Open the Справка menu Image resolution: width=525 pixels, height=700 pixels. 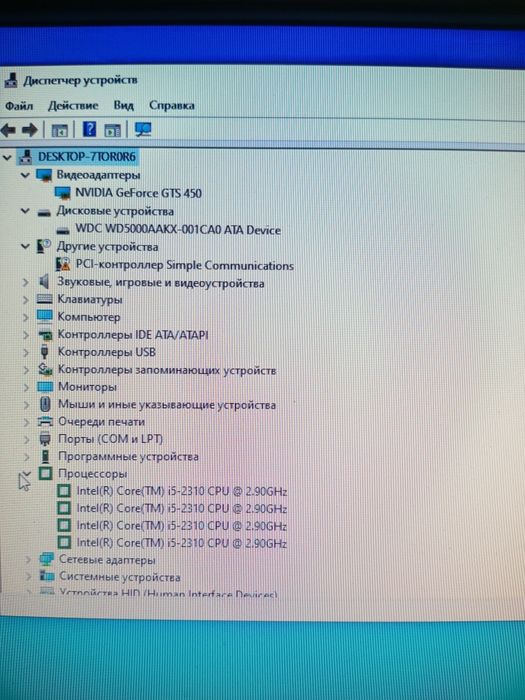coord(171,105)
